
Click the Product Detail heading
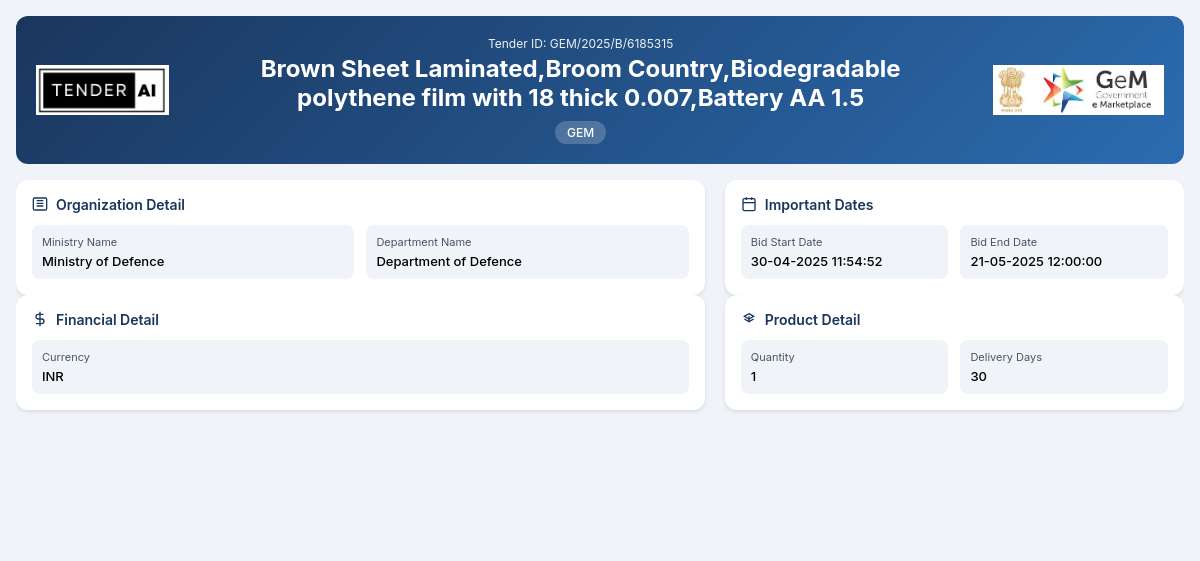[x=812, y=320]
